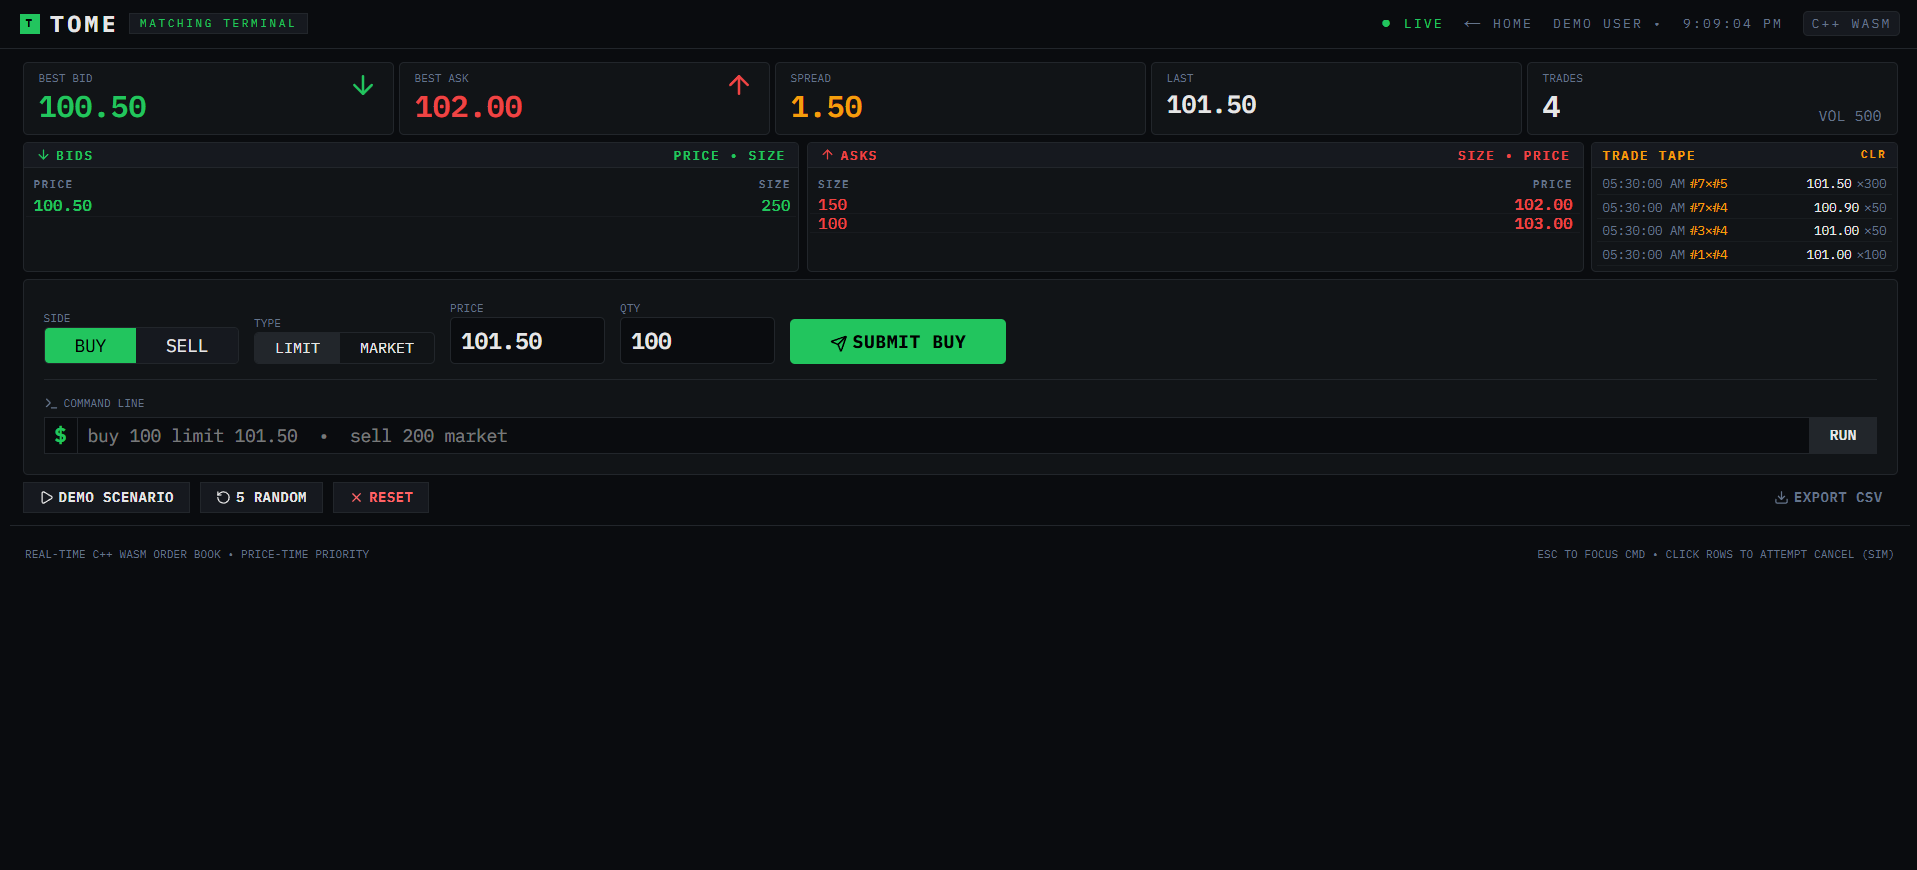This screenshot has height=870, width=1917.
Task: Click the VOL 500 label
Action: [1849, 116]
